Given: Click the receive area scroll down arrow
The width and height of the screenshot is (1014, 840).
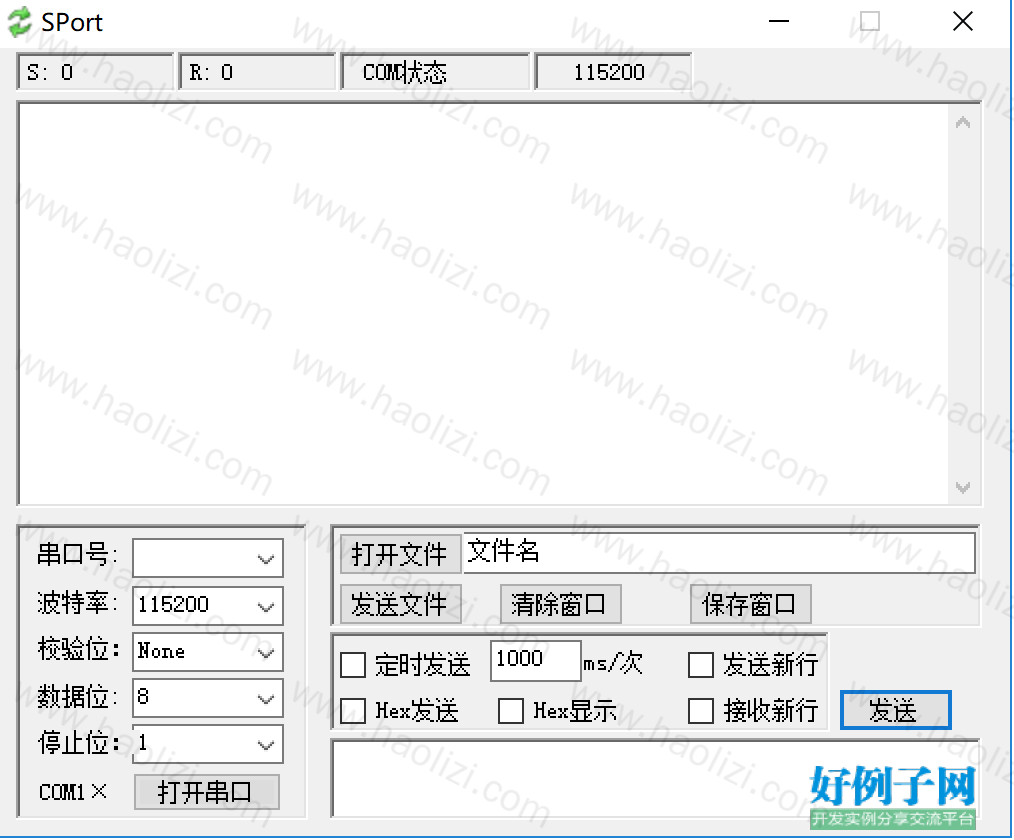Looking at the screenshot, I should pos(963,487).
